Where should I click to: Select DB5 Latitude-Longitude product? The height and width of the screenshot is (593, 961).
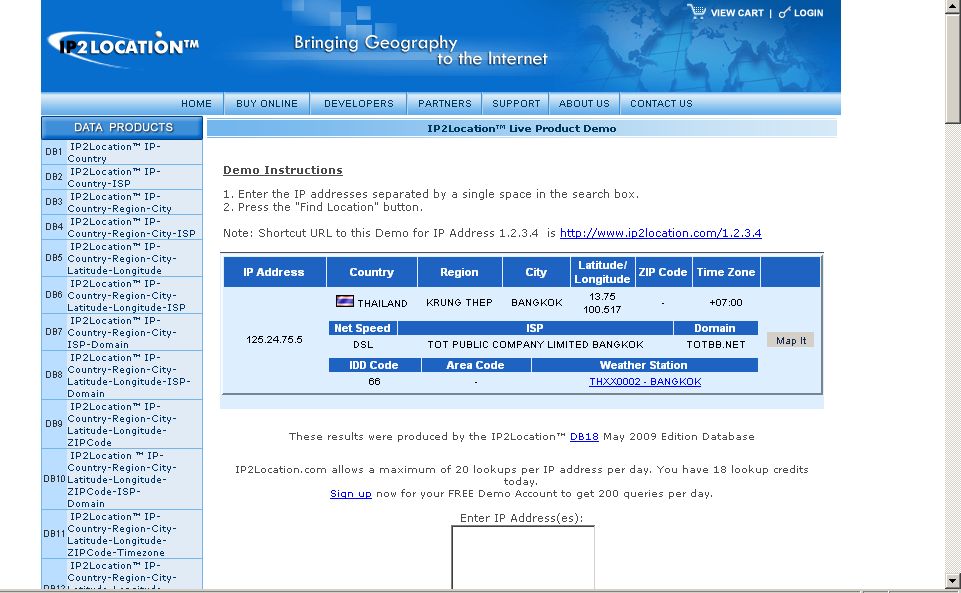[x=122, y=259]
